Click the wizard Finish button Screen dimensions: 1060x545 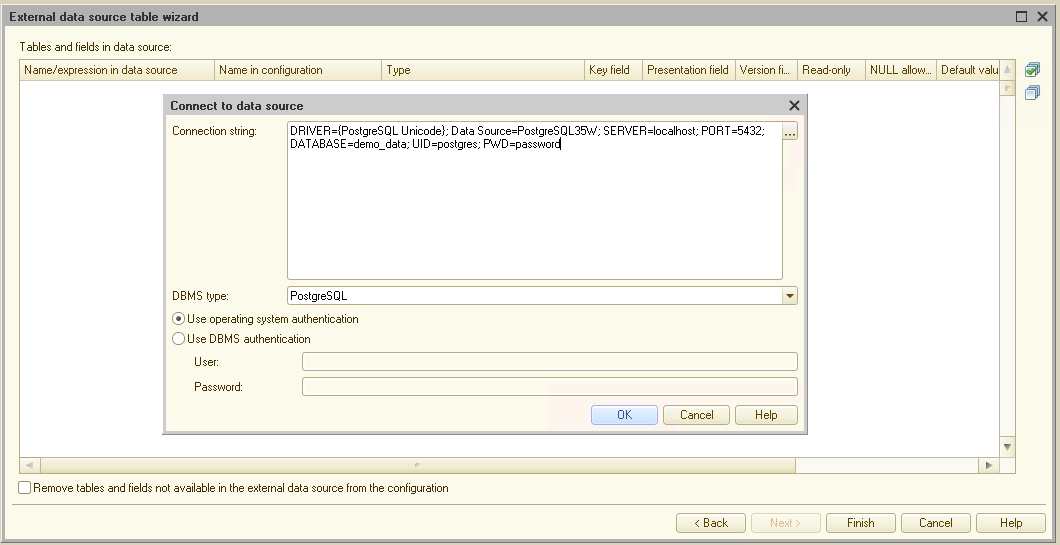[x=860, y=523]
